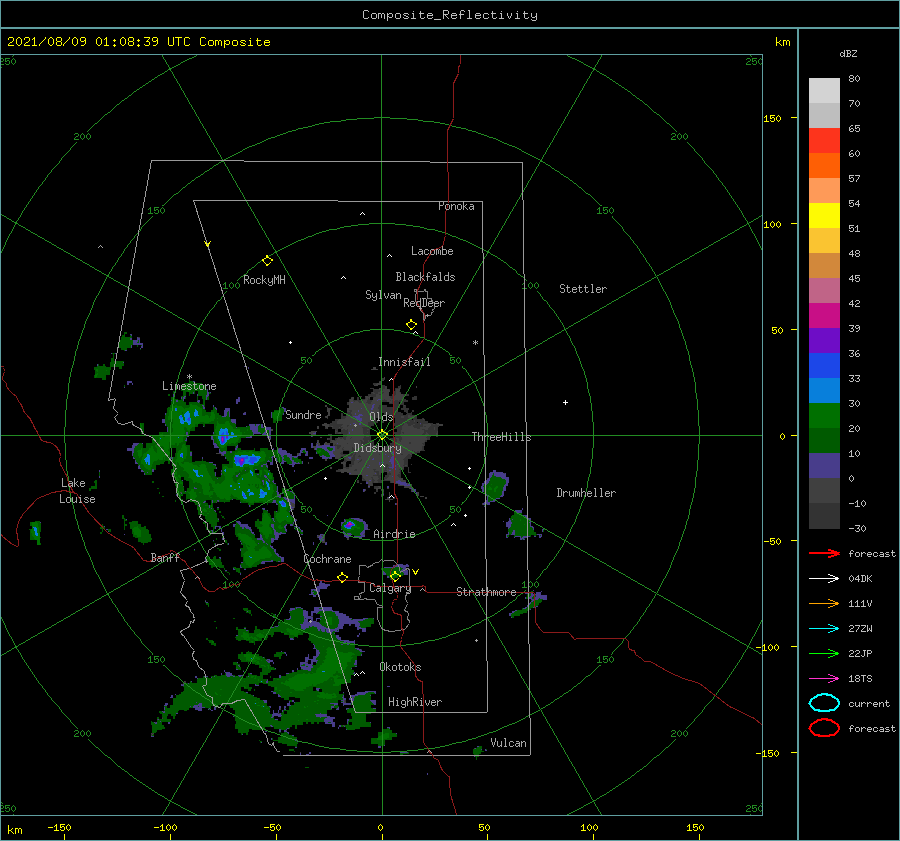Click the yellow diamond marker inside Calgary
900x841 pixels.
395,576
